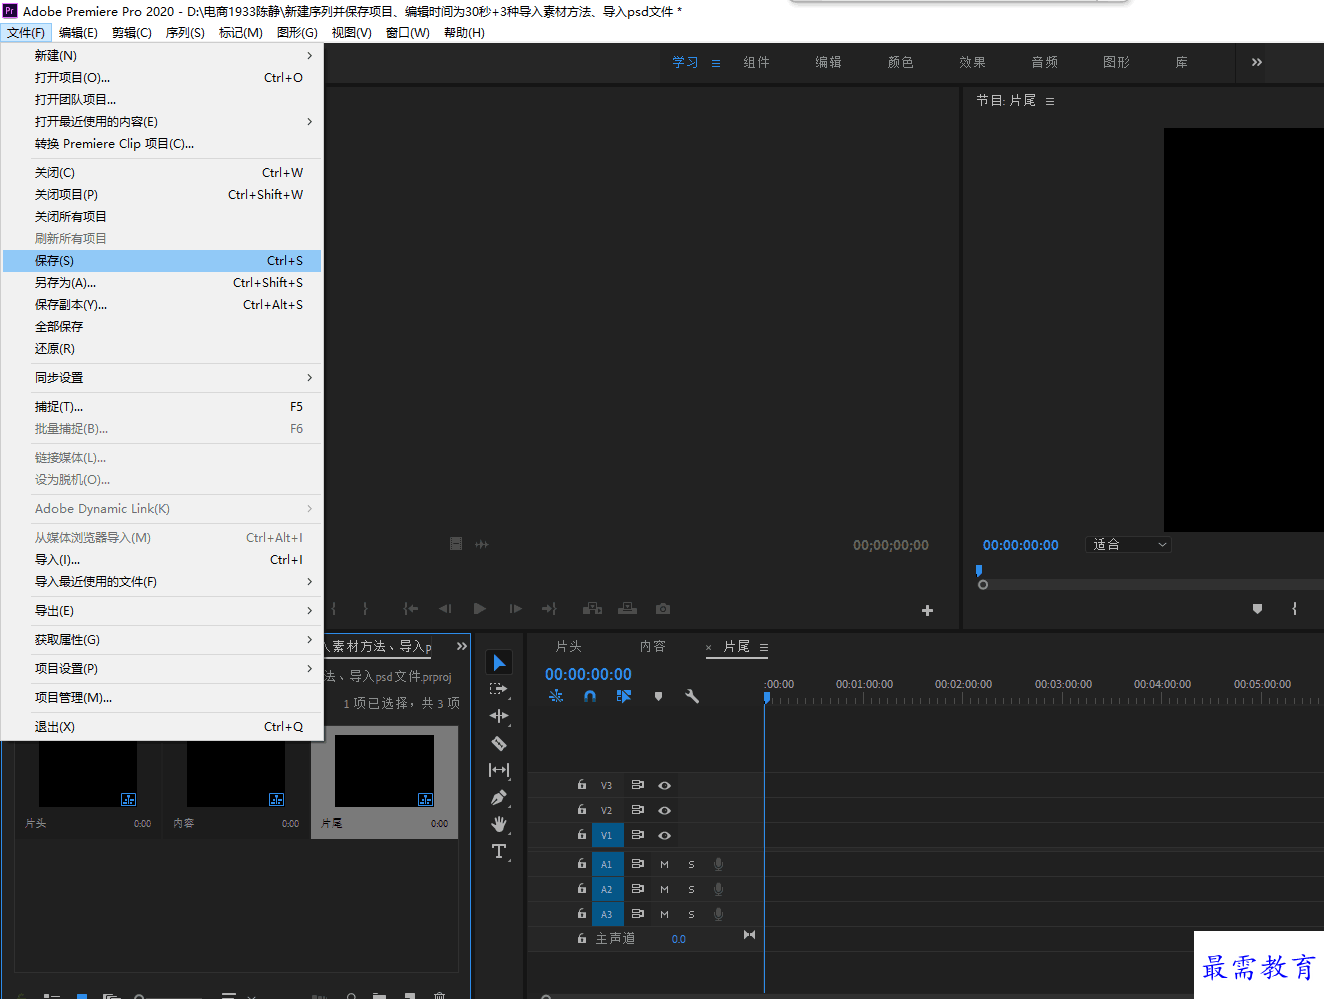Expand the 获取属性(G) submenu
This screenshot has height=999, width=1324.
point(162,639)
